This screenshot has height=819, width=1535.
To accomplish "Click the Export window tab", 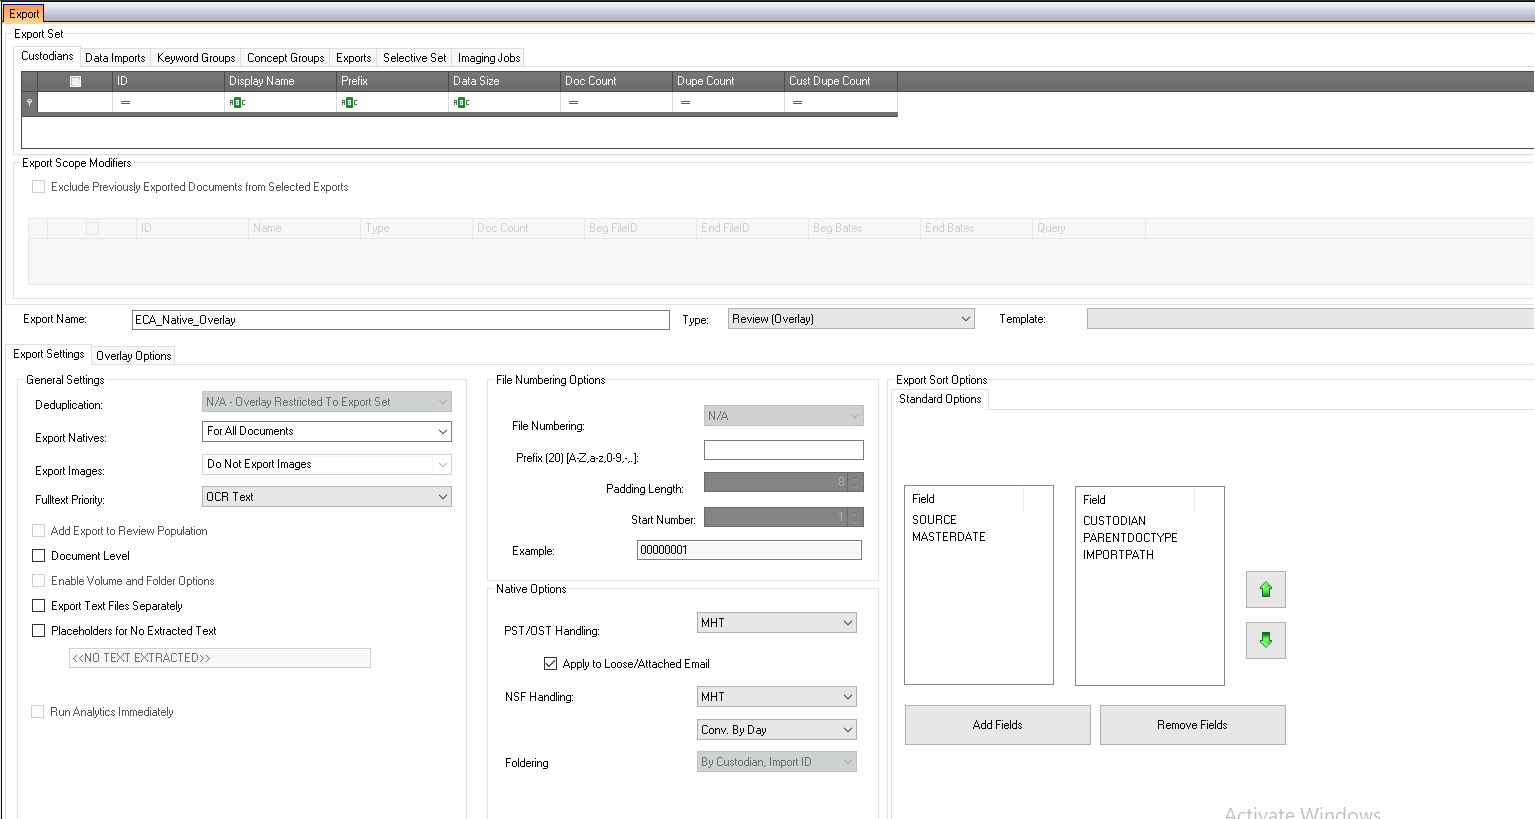I will click(x=24, y=14).
